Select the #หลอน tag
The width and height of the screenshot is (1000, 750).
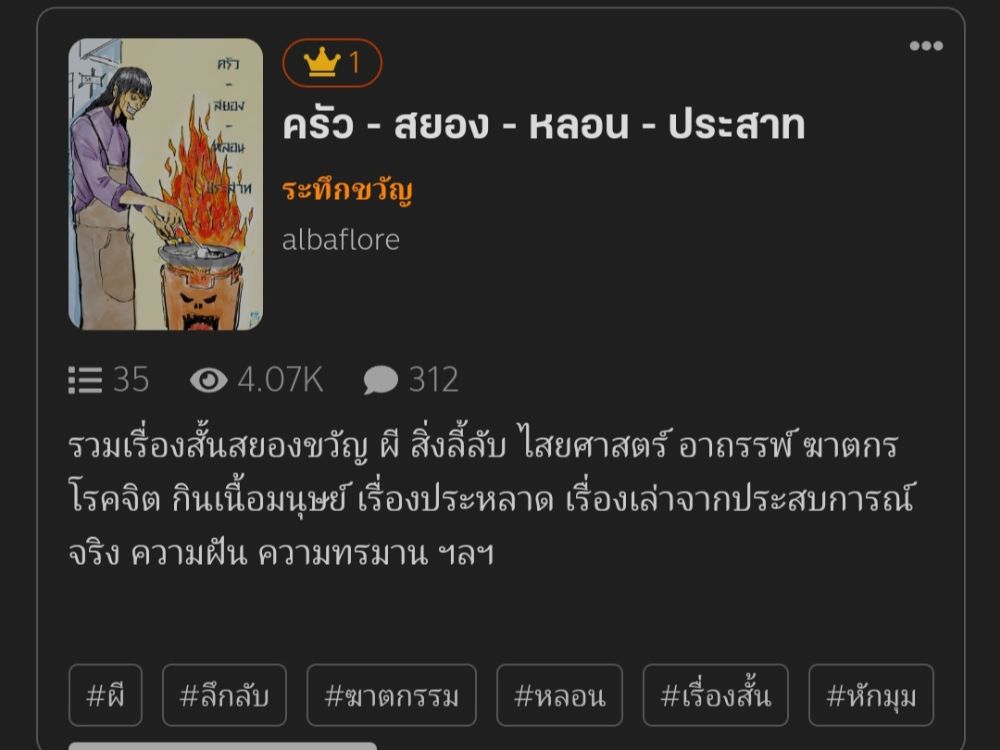(559, 695)
